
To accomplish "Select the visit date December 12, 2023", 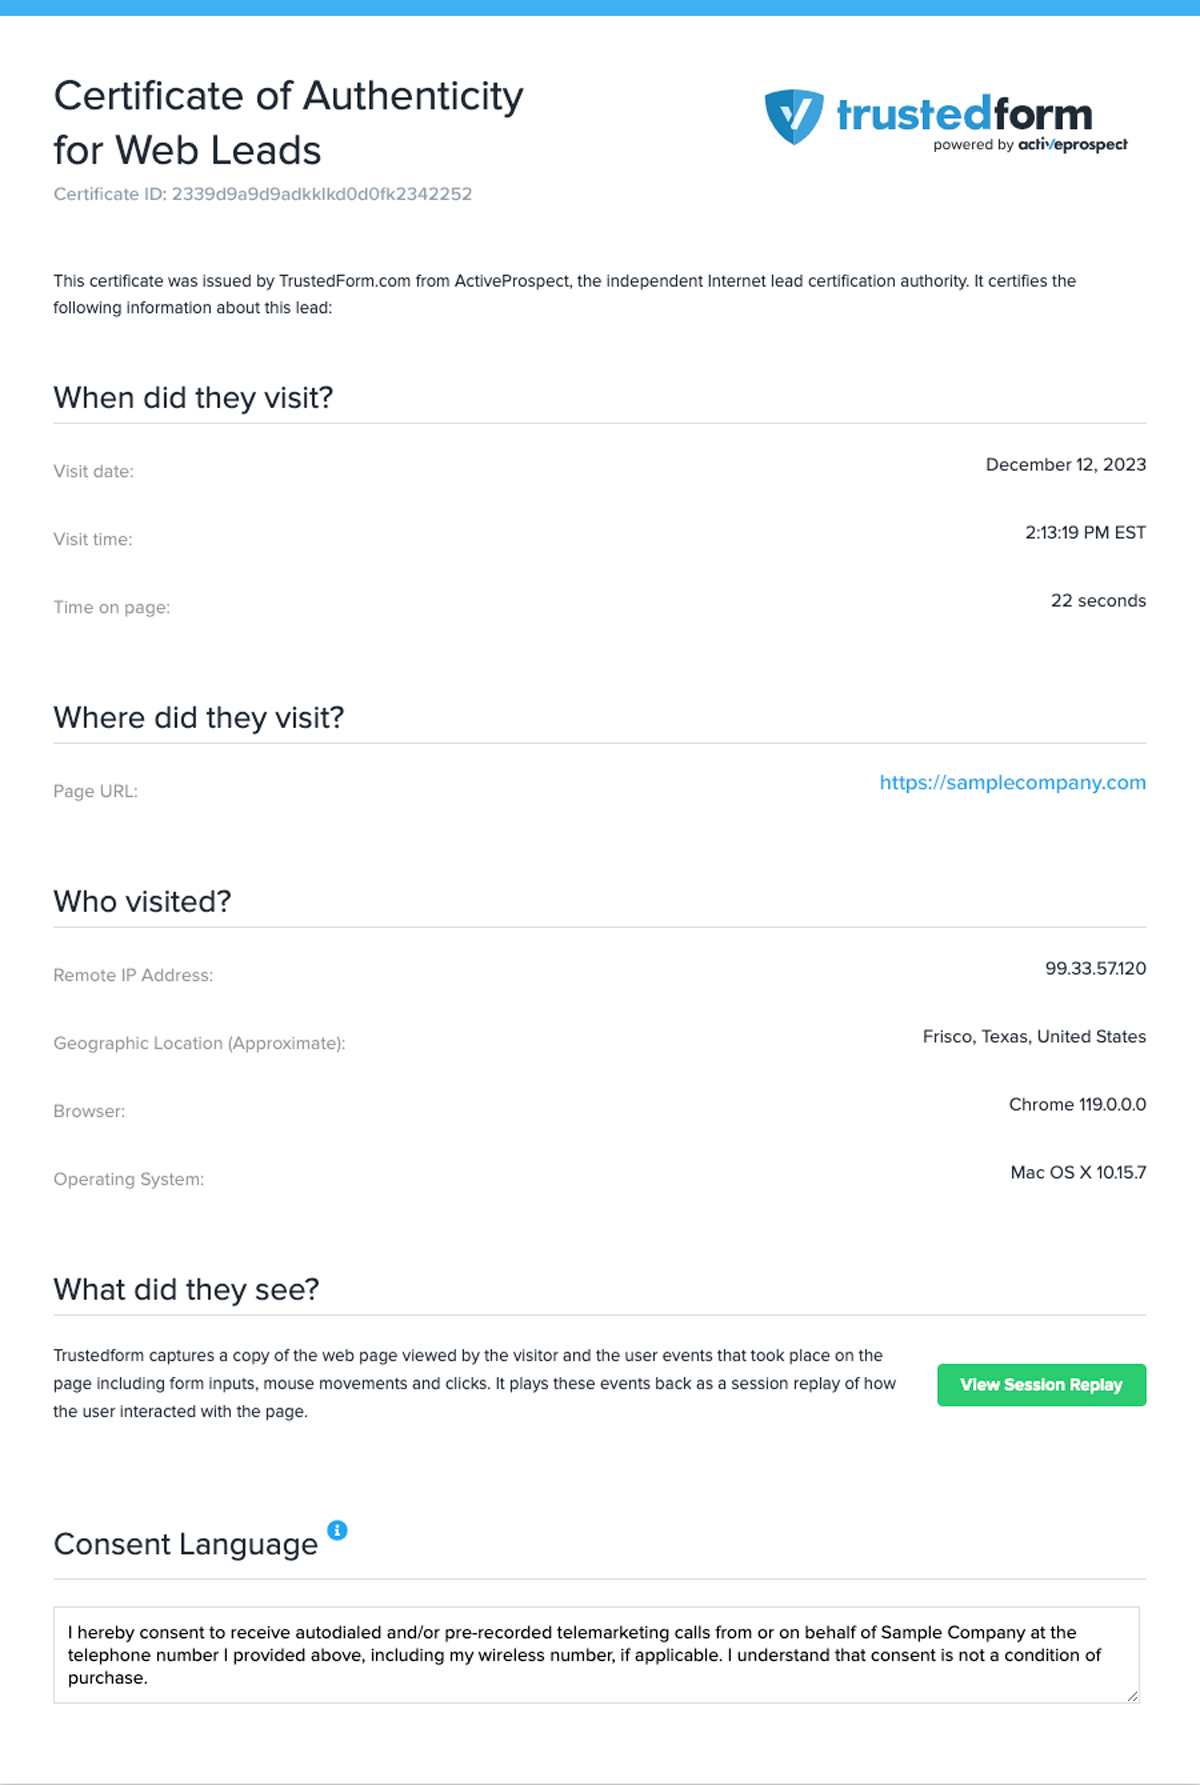I will tap(1065, 465).
